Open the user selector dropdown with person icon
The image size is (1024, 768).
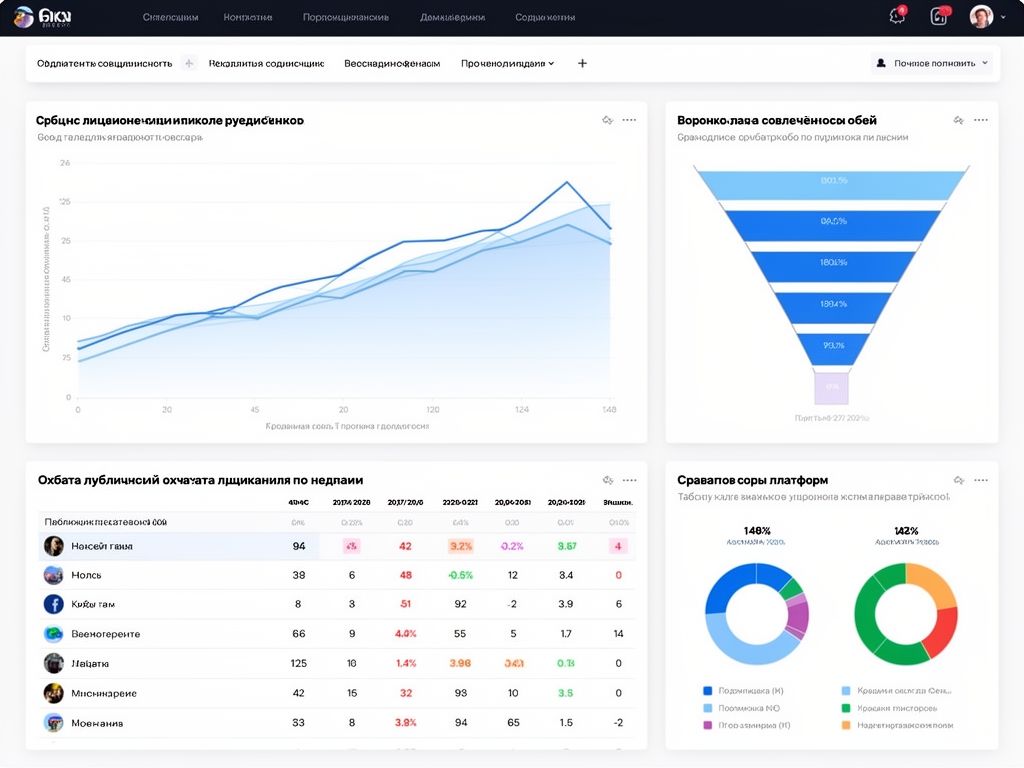[x=932, y=63]
